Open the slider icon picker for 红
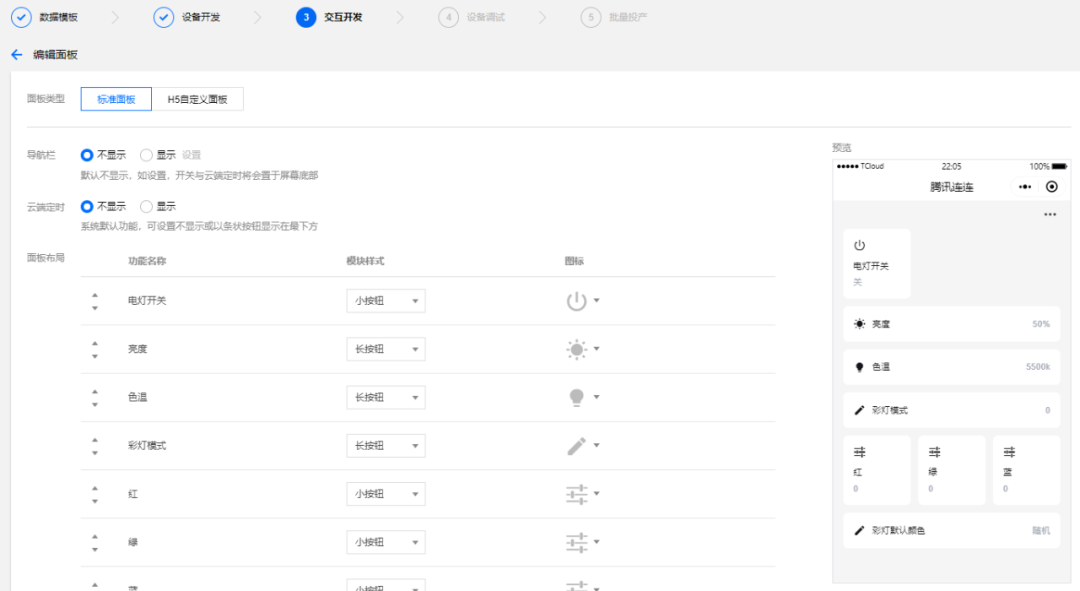This screenshot has width=1080, height=591. click(583, 494)
